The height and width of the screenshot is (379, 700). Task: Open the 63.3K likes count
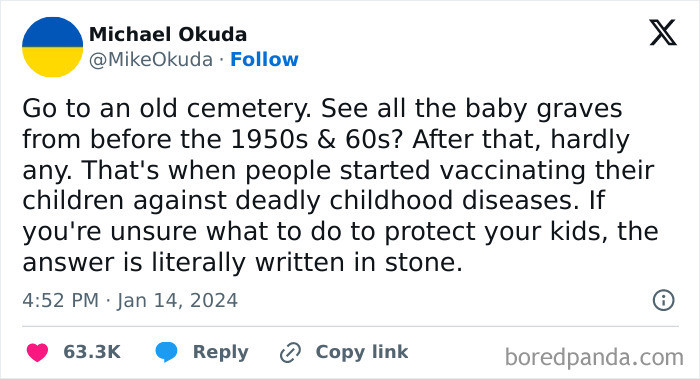pyautogui.click(x=92, y=352)
